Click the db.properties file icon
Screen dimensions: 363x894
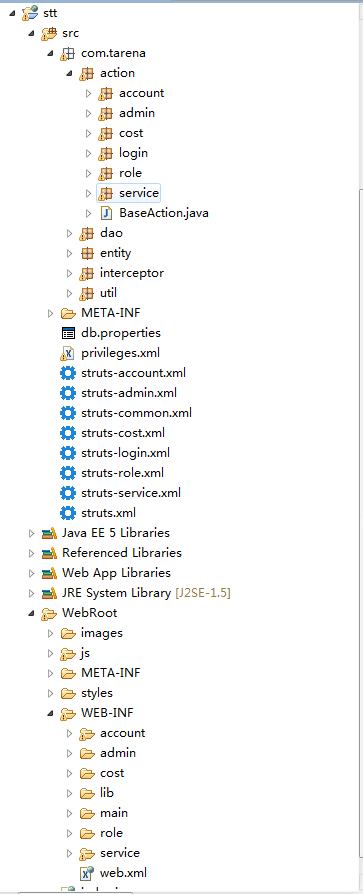68,333
